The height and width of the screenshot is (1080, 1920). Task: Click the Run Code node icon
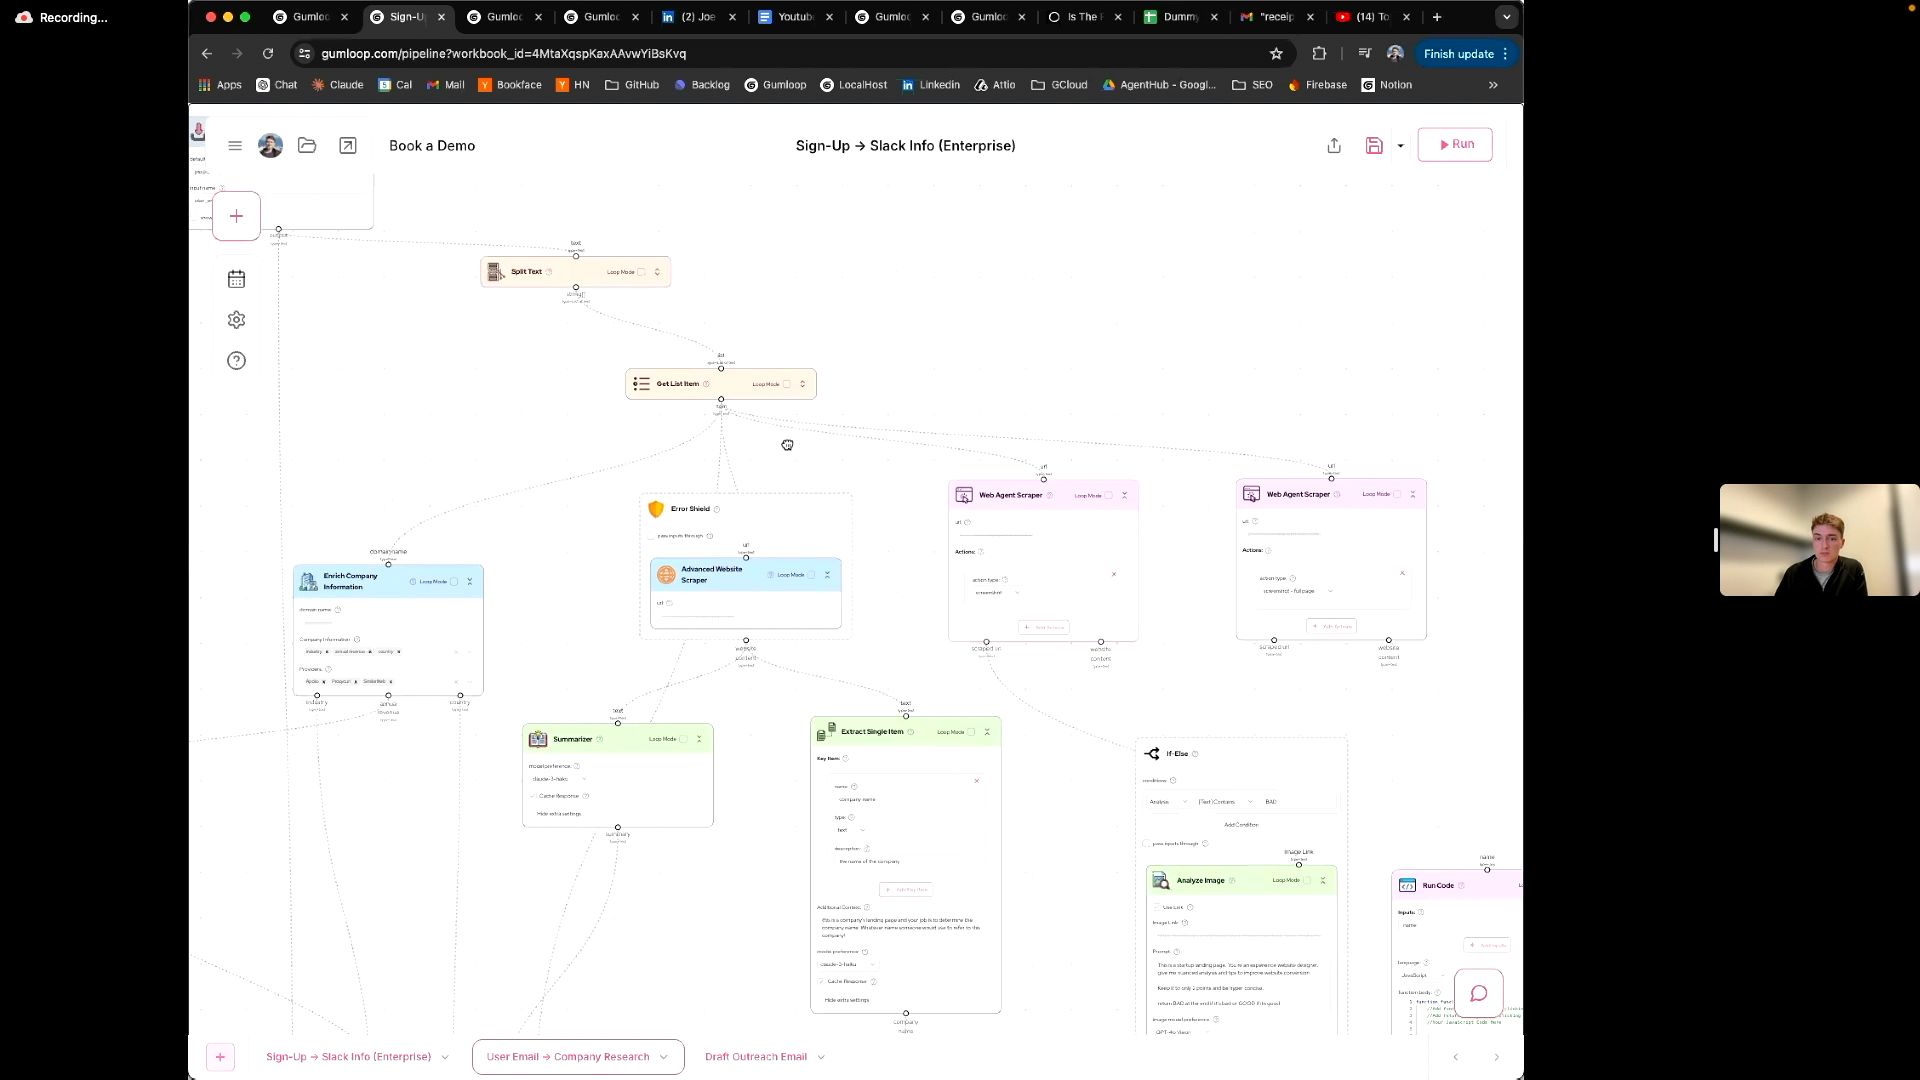1407,886
